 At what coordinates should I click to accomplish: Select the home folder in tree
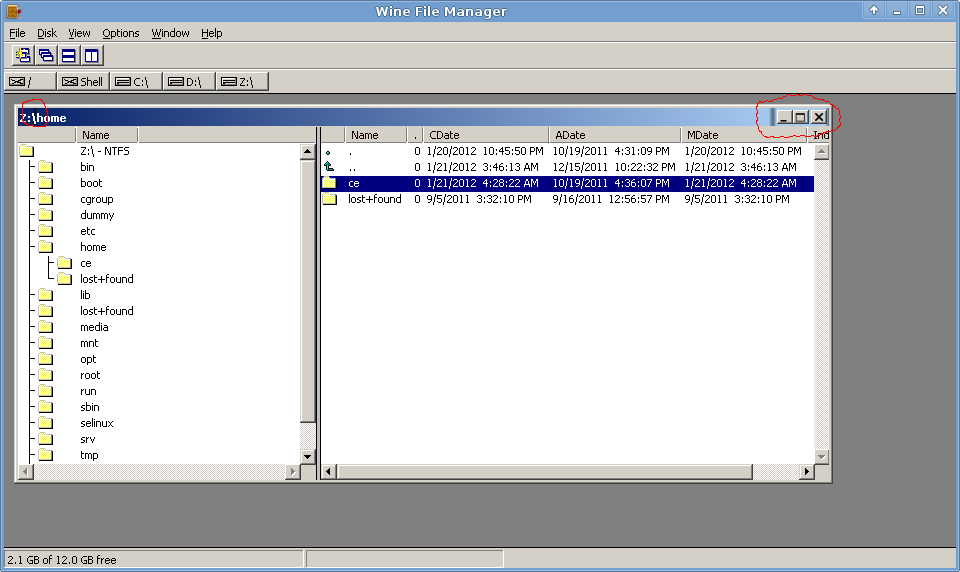93,247
